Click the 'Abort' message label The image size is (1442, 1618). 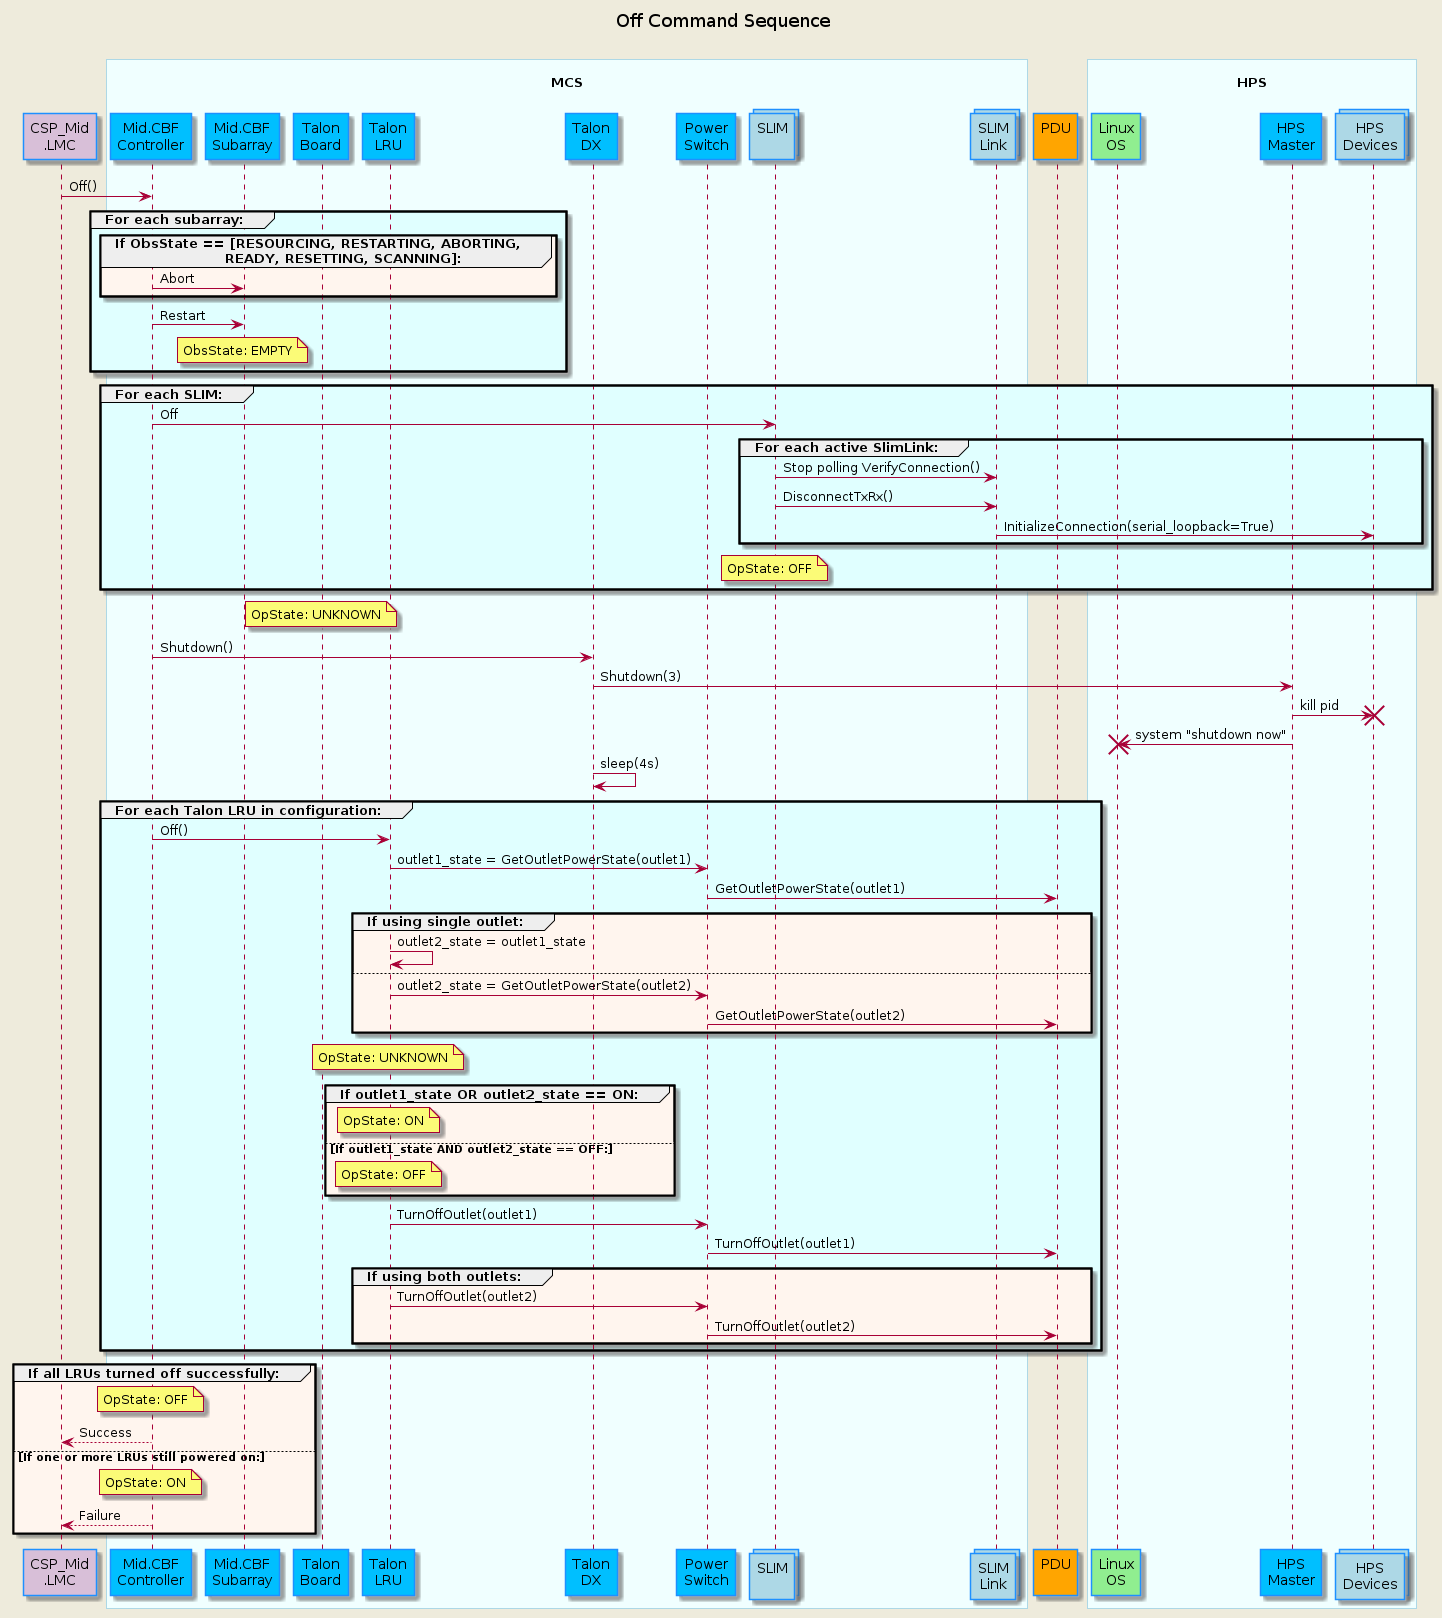click(x=177, y=279)
